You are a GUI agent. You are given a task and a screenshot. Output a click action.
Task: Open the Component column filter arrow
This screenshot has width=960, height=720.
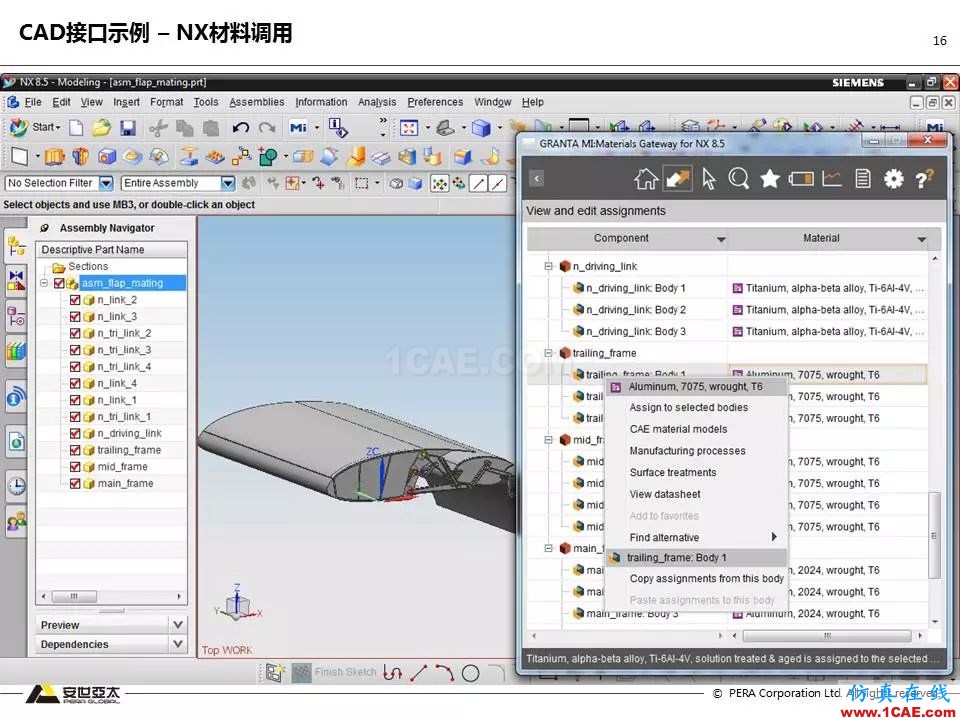pyautogui.click(x=721, y=239)
